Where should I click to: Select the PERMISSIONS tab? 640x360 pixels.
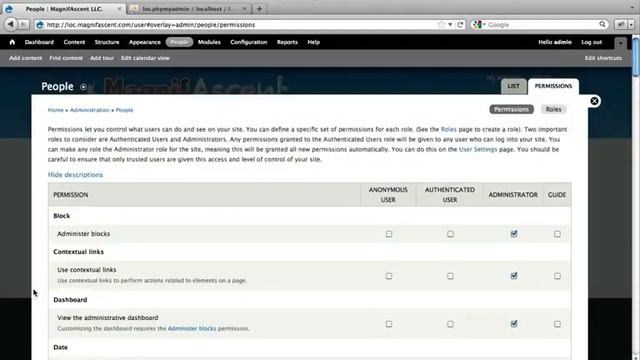553,86
